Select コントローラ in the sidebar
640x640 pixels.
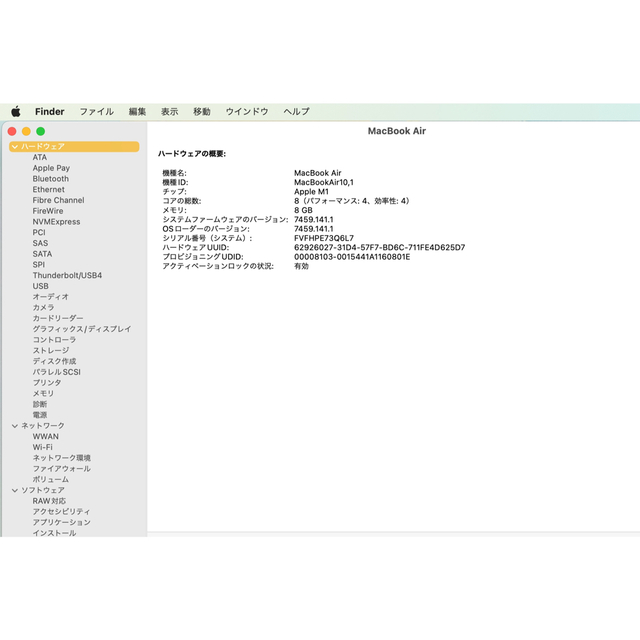tap(54, 340)
